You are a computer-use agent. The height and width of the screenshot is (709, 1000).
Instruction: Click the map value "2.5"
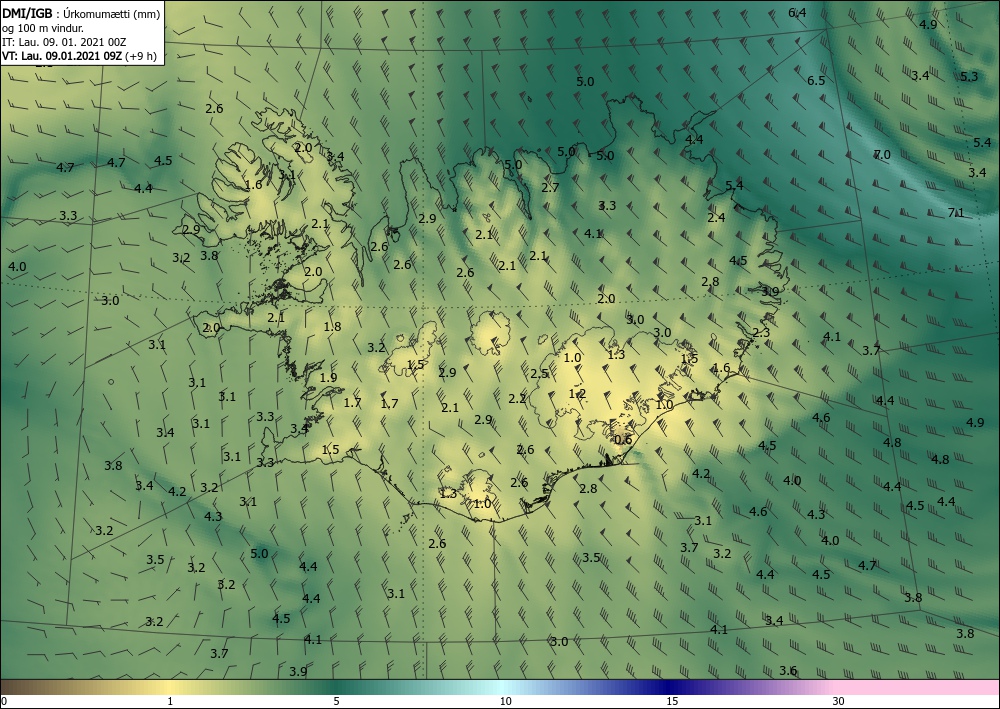click(539, 374)
